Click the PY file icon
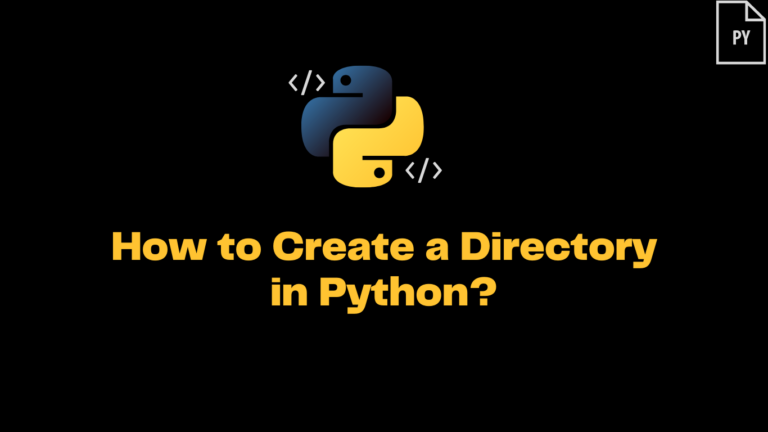Screen dimensions: 768x432 [x=741, y=32]
